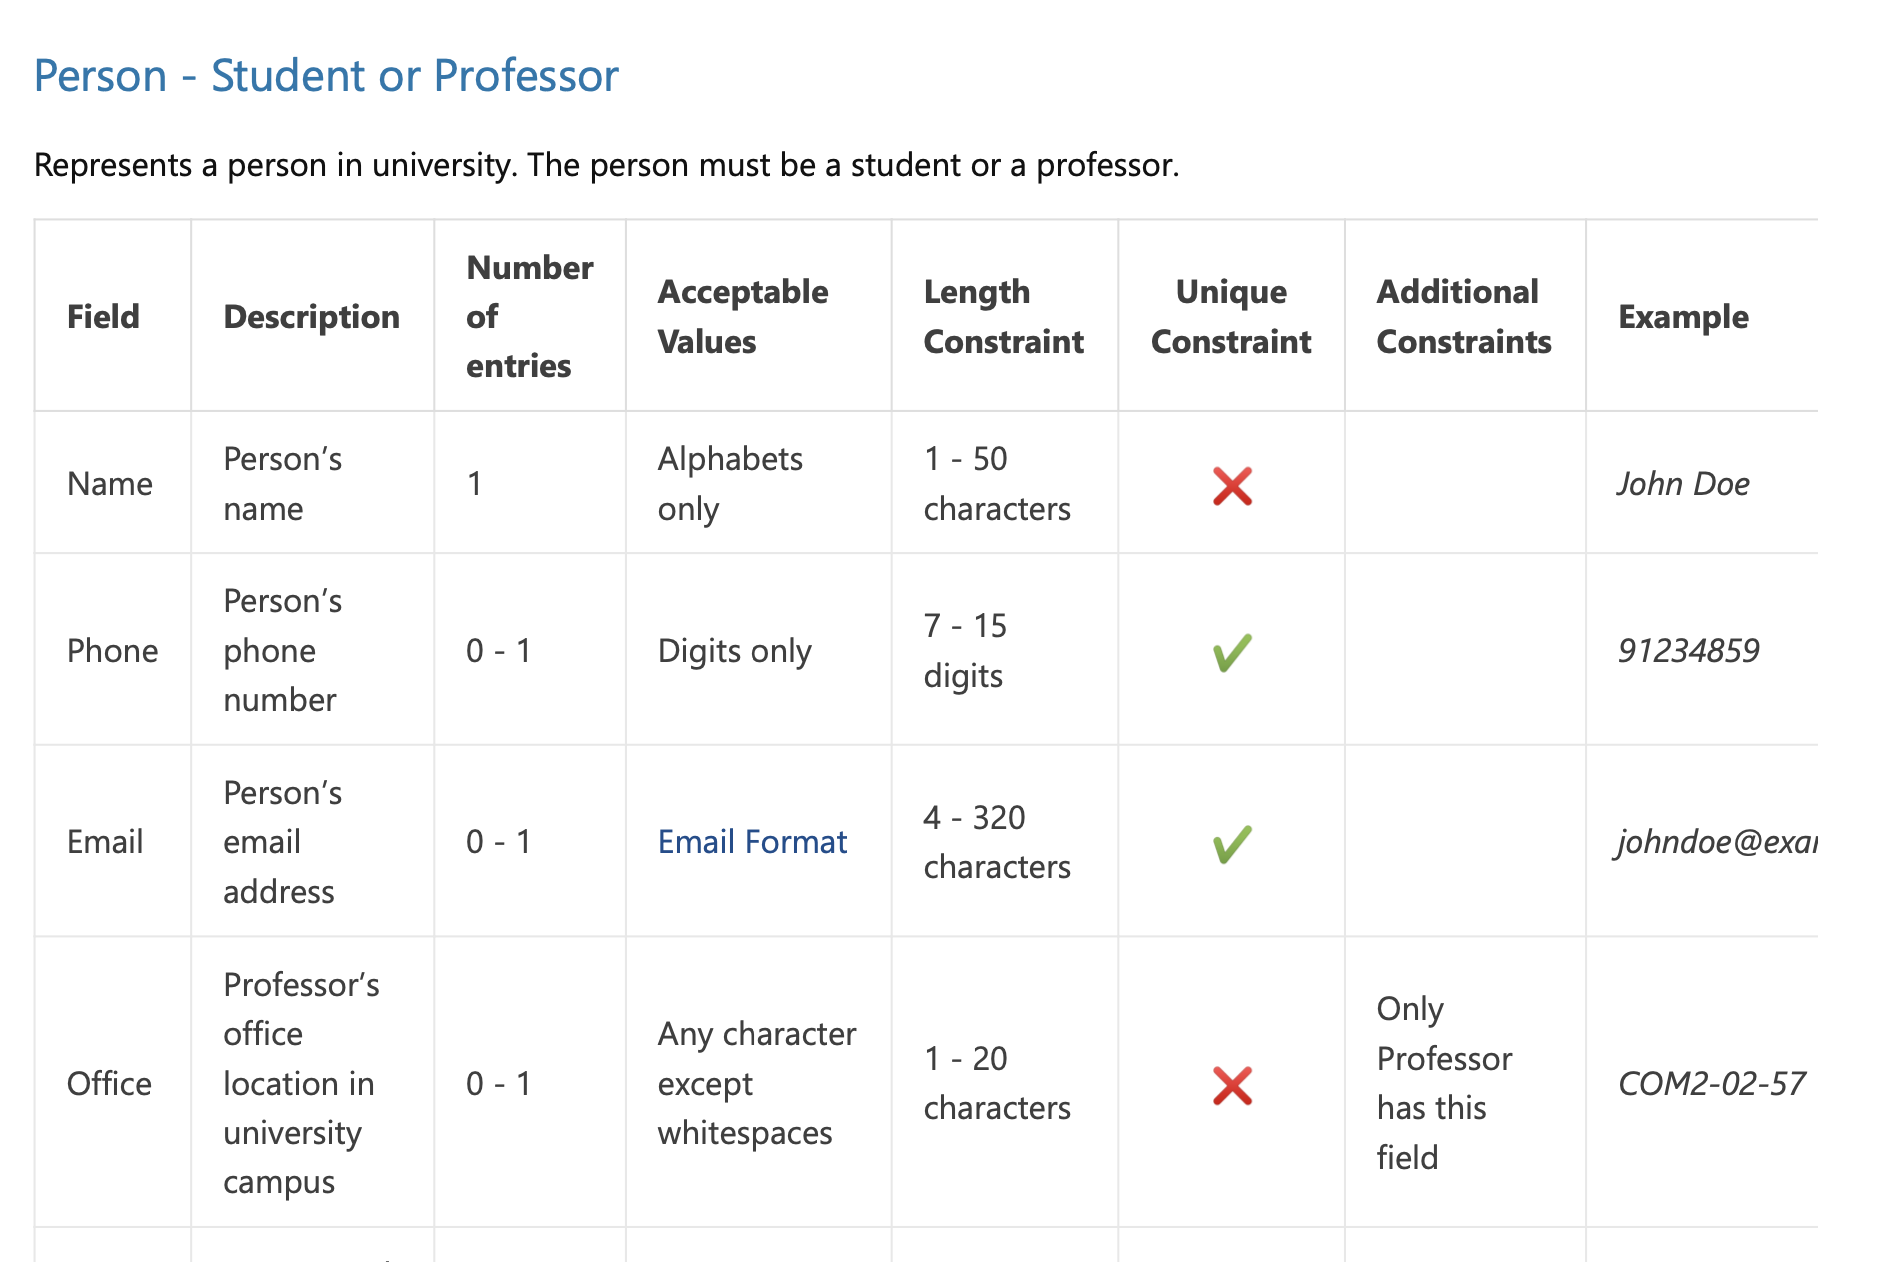Click the truncated johndoe email example
Image resolution: width=1898 pixels, height=1262 pixels.
[x=1717, y=842]
